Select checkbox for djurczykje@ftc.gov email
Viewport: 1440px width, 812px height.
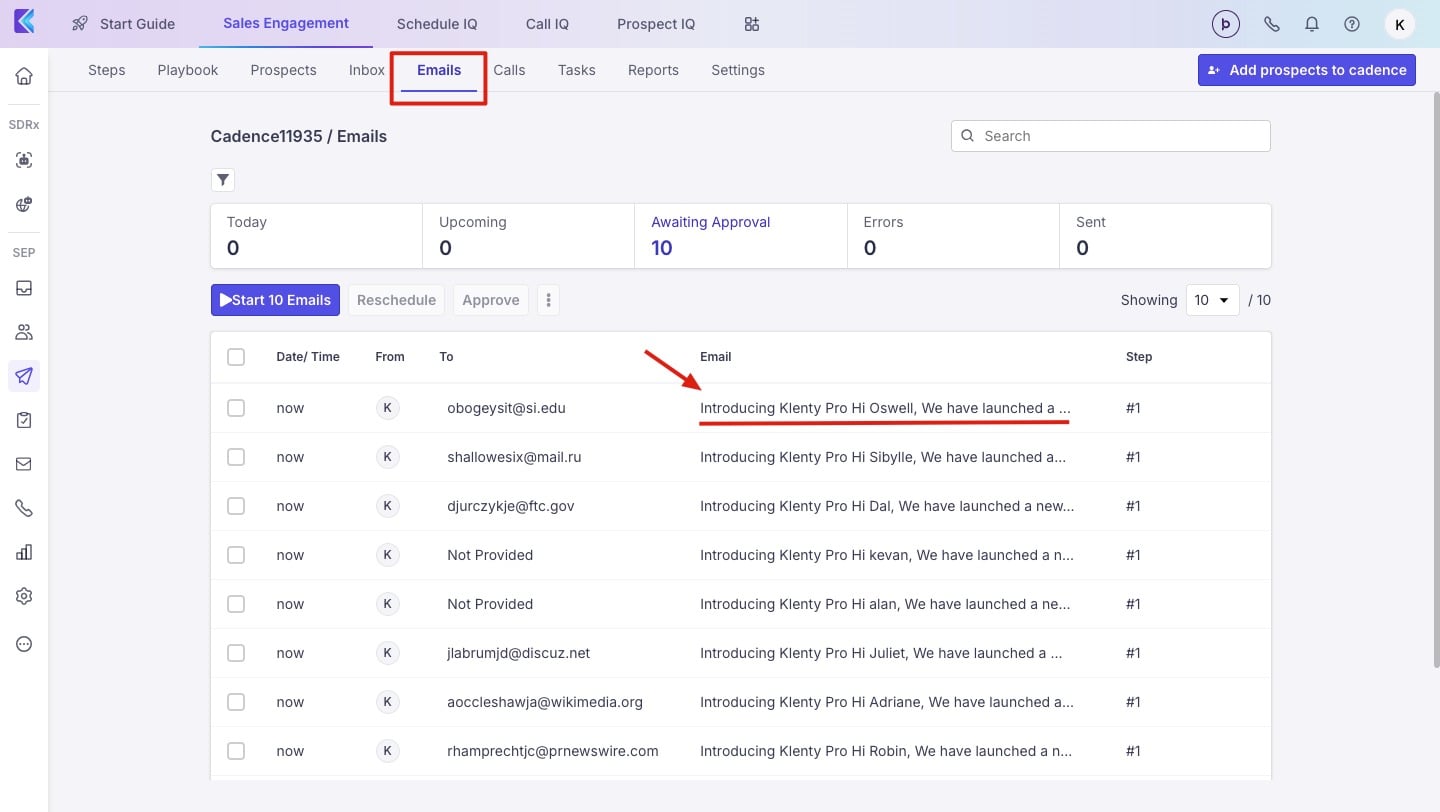236,506
